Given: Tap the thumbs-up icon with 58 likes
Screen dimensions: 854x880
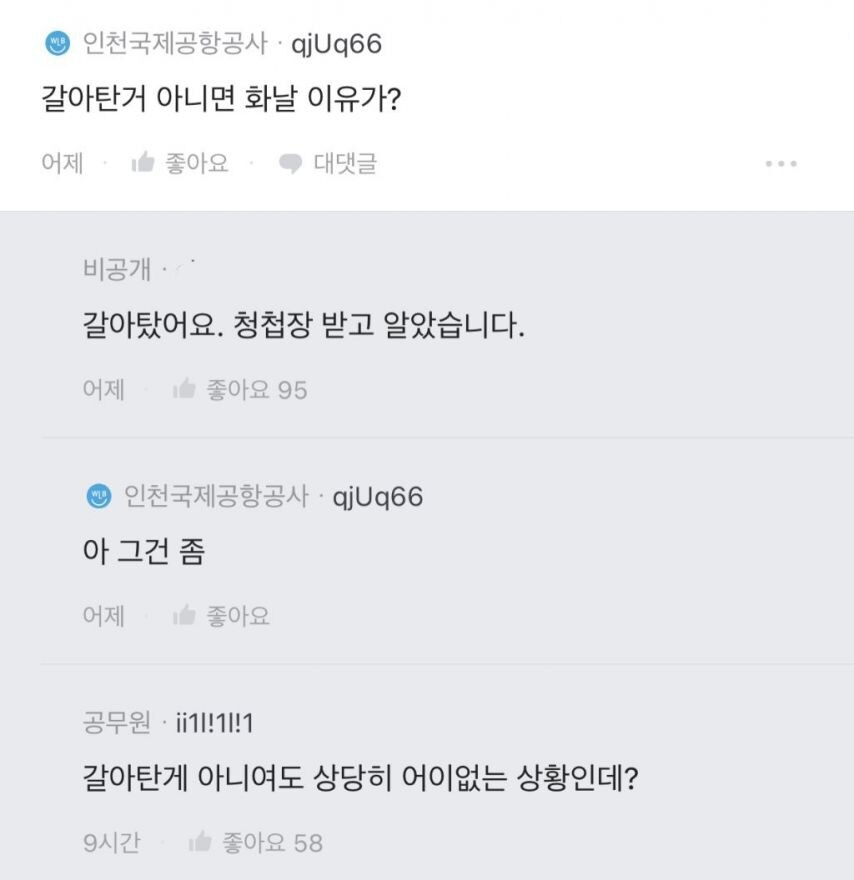Looking at the screenshot, I should pos(200,843).
